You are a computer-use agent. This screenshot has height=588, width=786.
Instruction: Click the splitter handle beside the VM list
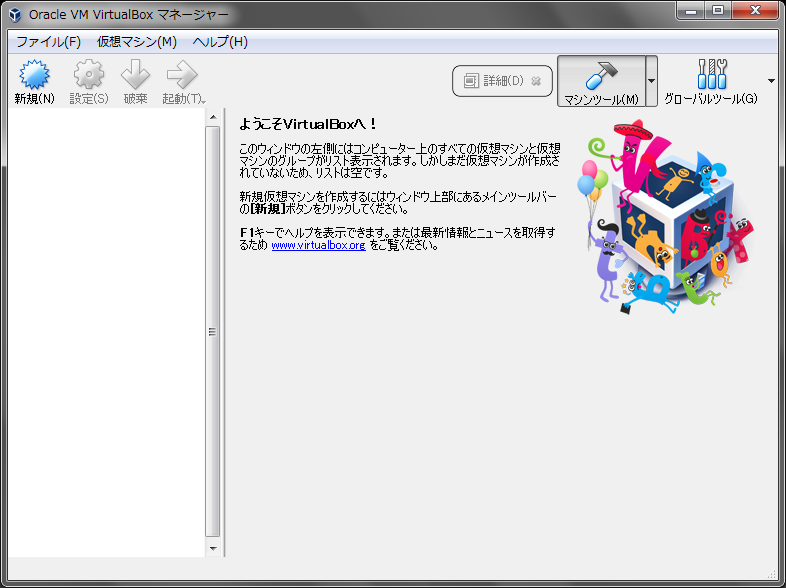click(x=224, y=332)
